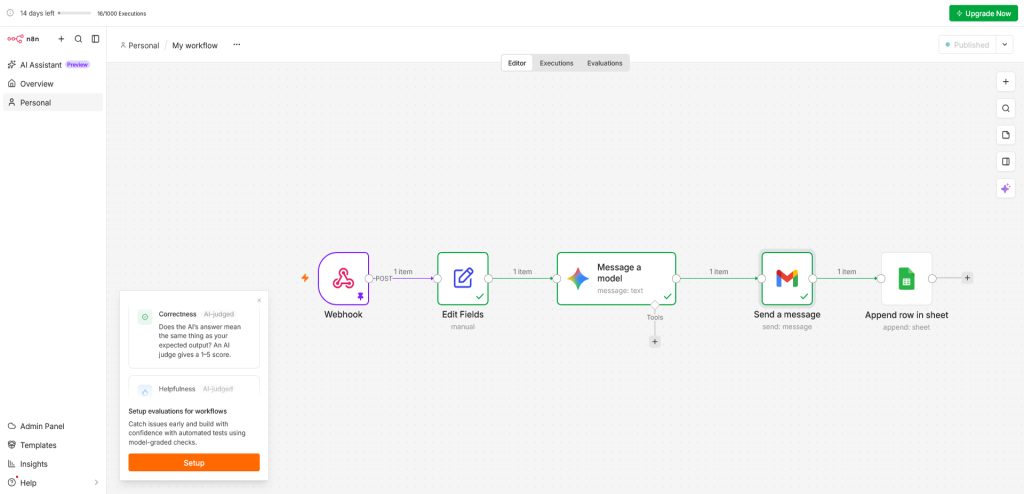Switch to the Editor tab
Viewport: 1024px width, 494px height.
[517, 63]
